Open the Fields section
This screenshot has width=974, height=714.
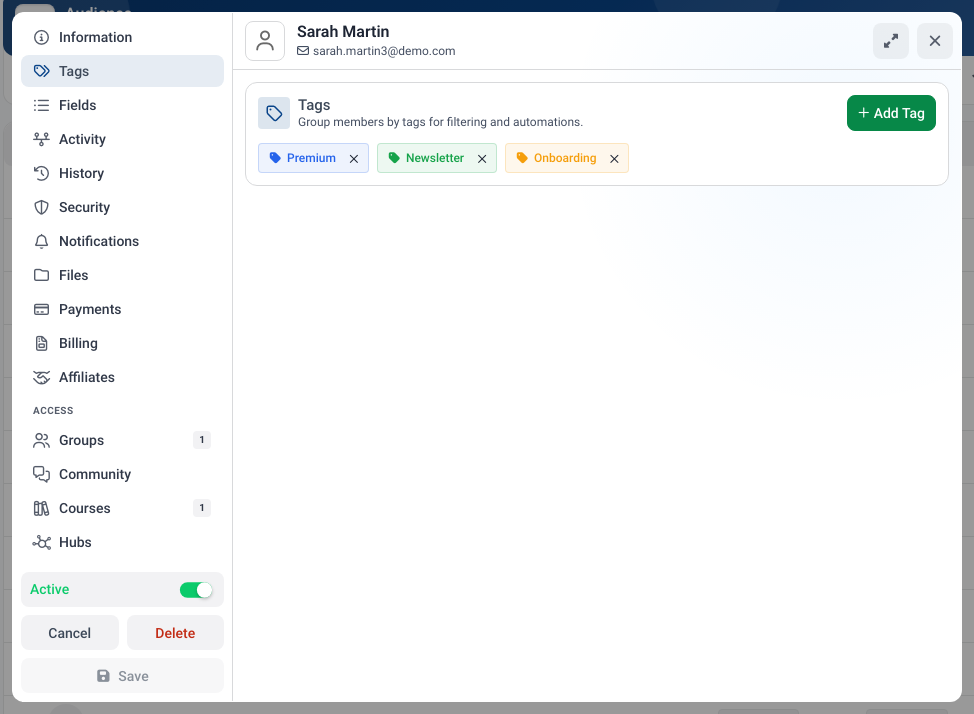coord(122,105)
